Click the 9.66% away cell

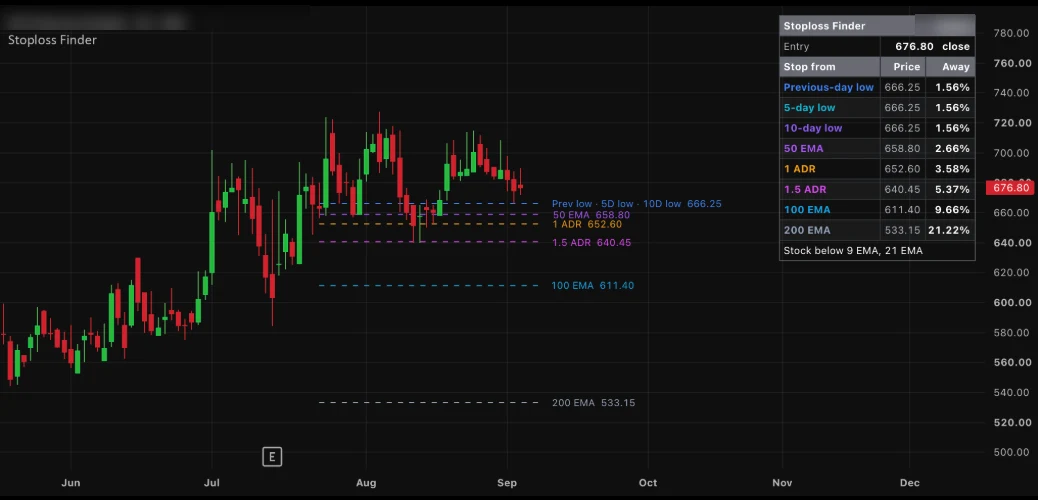point(953,210)
